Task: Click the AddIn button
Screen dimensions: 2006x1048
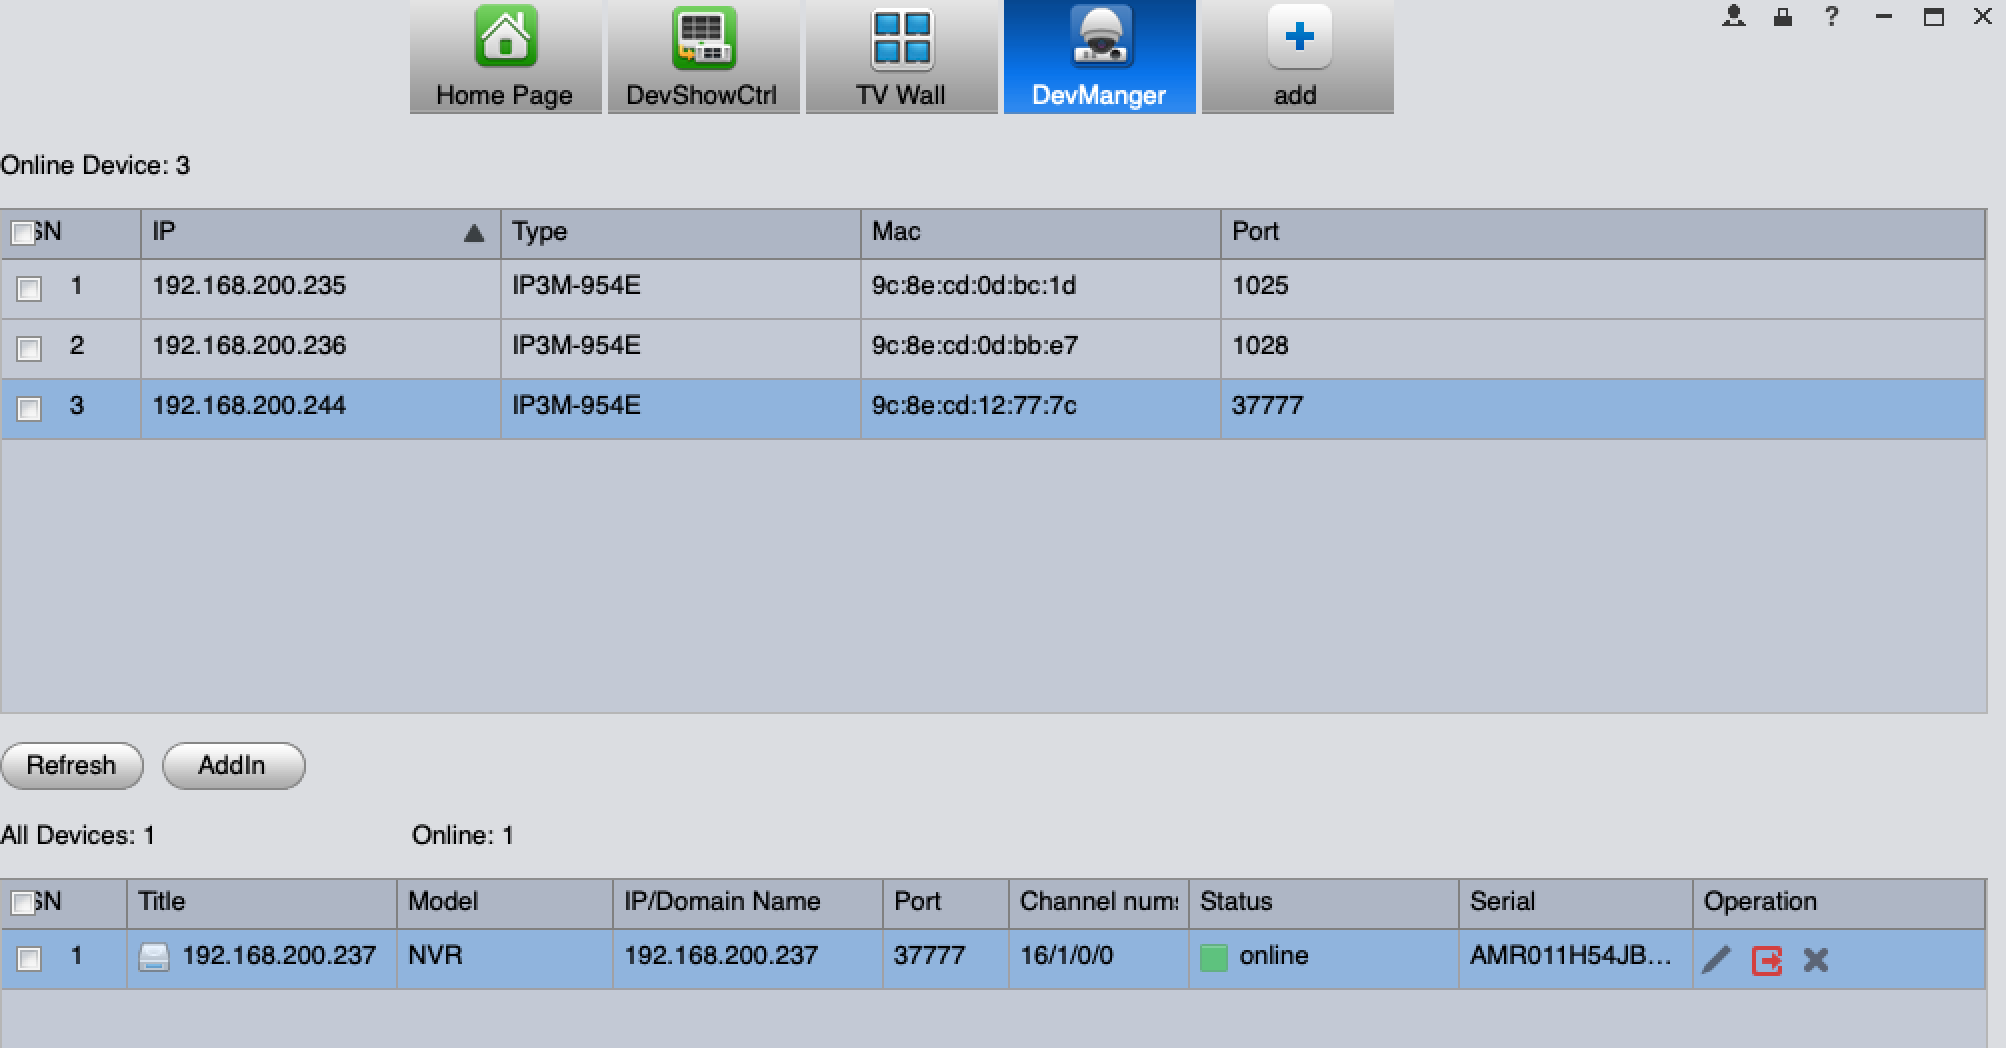Action: 233,766
